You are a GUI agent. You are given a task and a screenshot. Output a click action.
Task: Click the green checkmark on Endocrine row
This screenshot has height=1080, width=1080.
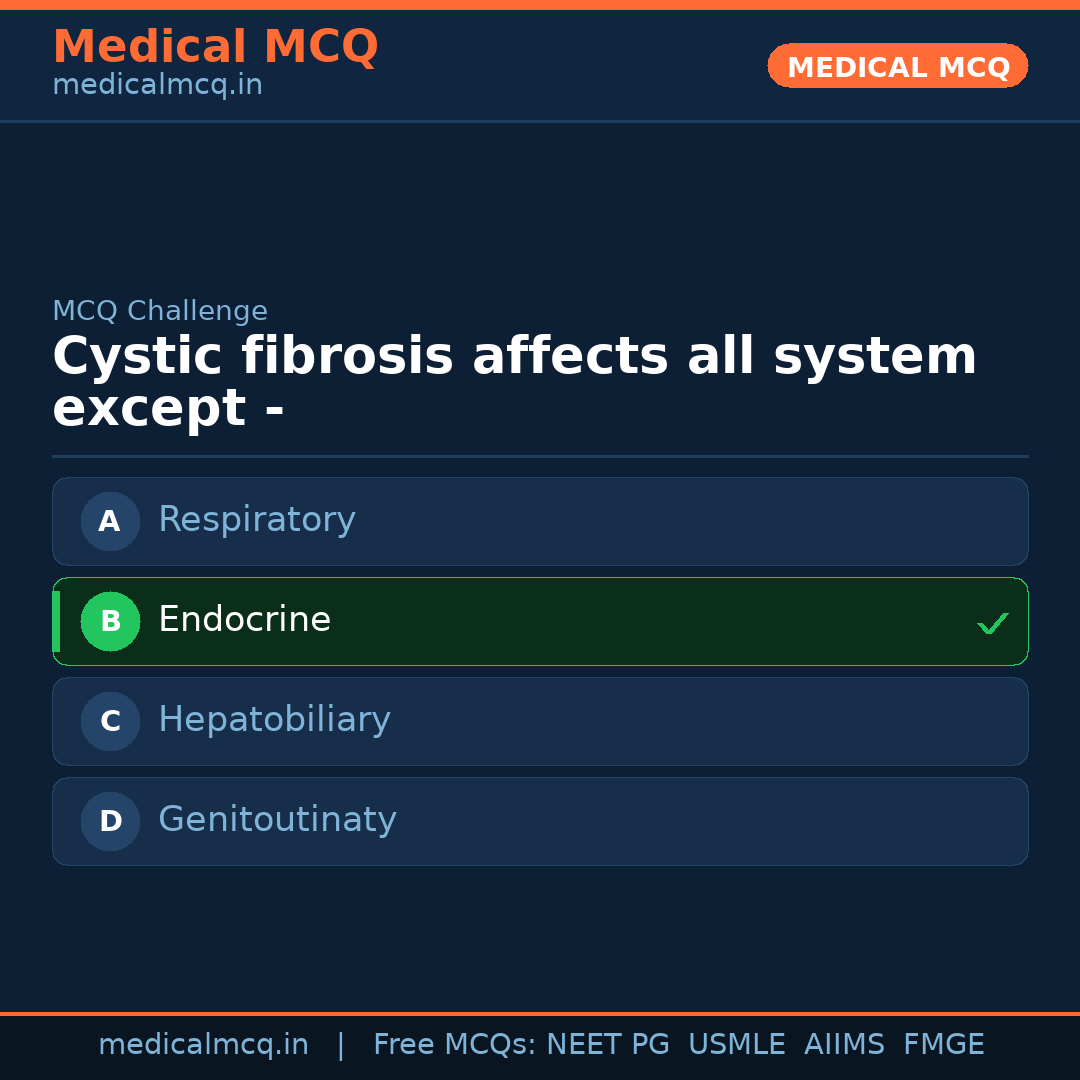coord(992,623)
